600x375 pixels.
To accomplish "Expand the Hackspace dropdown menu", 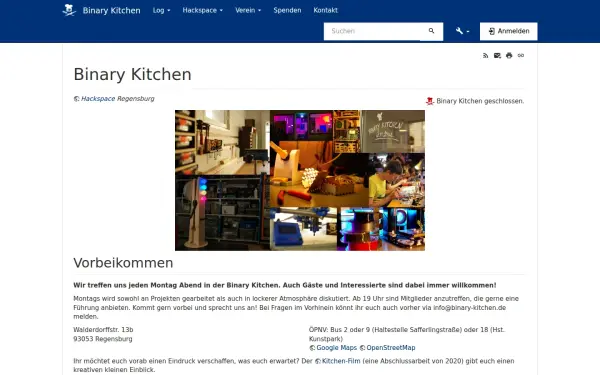I will click(202, 10).
